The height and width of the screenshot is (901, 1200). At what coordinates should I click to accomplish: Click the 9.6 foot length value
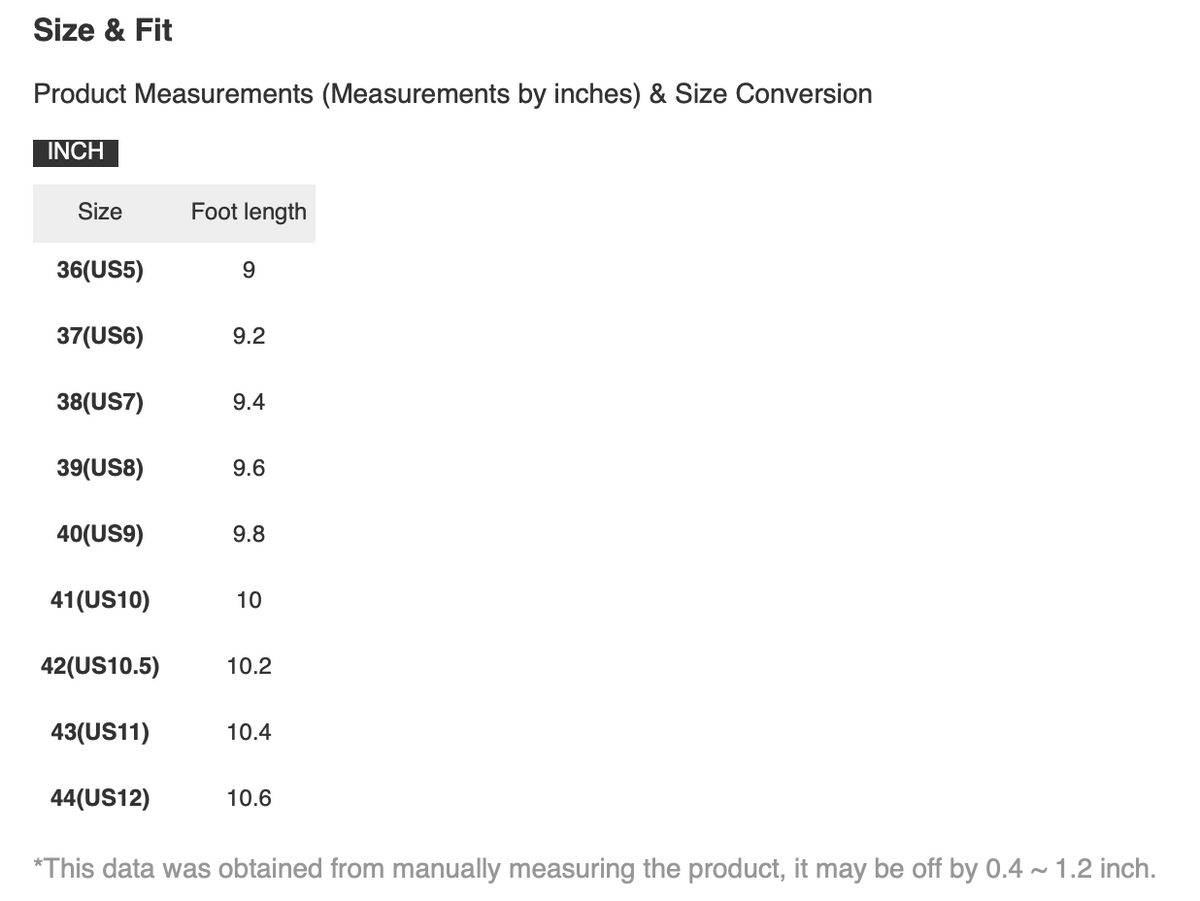[x=249, y=469]
